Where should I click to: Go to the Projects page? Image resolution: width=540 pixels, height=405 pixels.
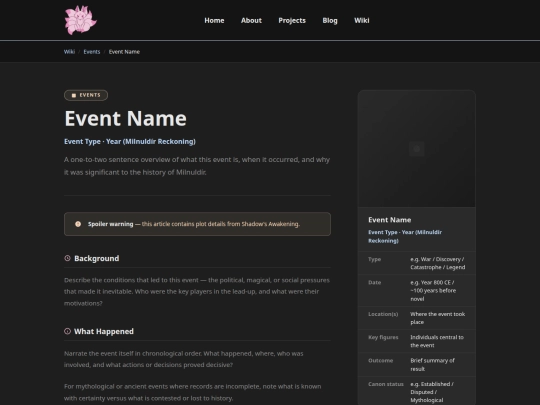coord(292,20)
